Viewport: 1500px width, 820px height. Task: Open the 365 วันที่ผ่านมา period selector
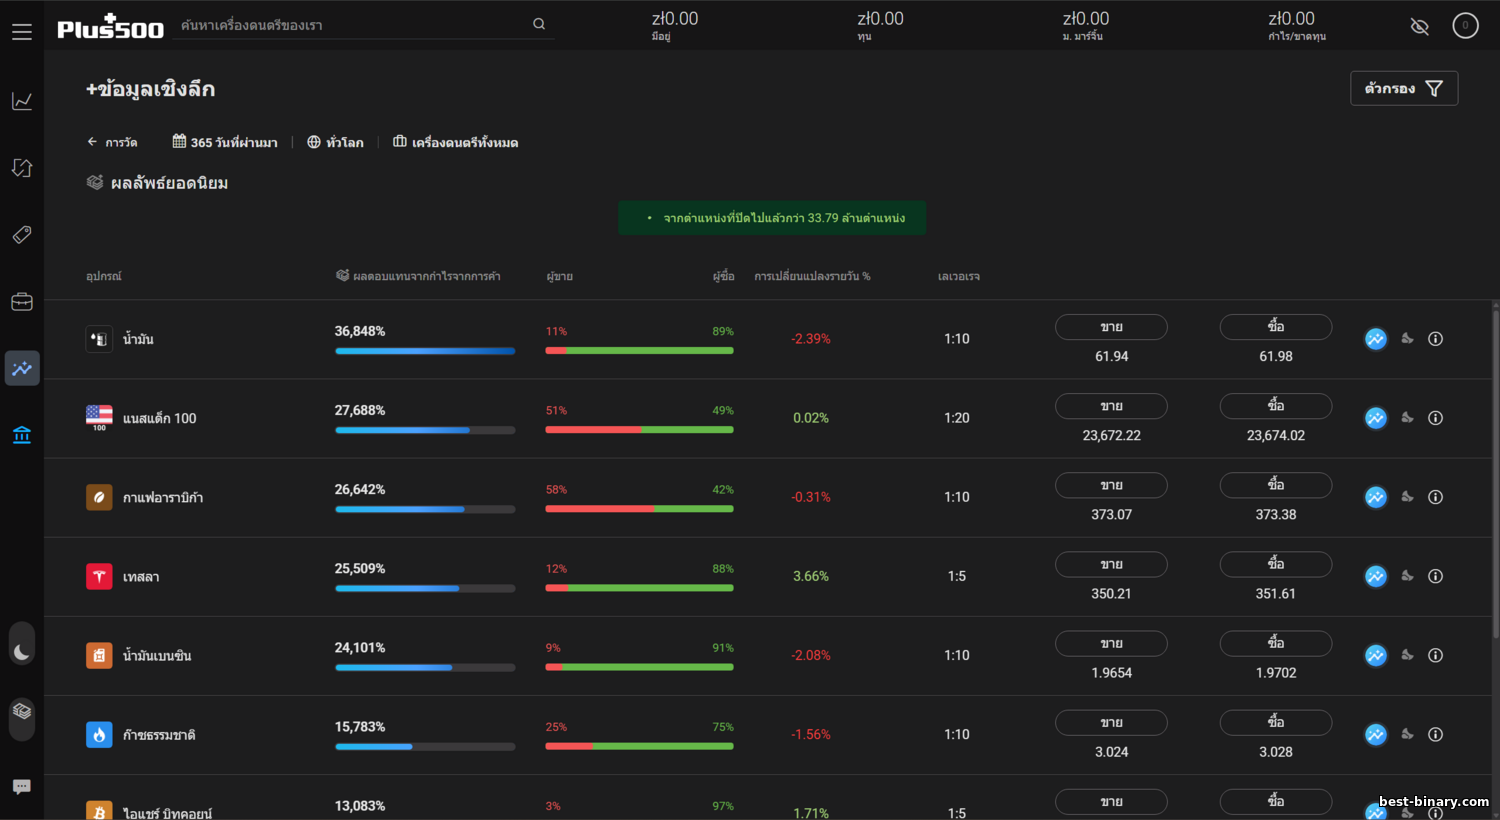[x=225, y=142]
